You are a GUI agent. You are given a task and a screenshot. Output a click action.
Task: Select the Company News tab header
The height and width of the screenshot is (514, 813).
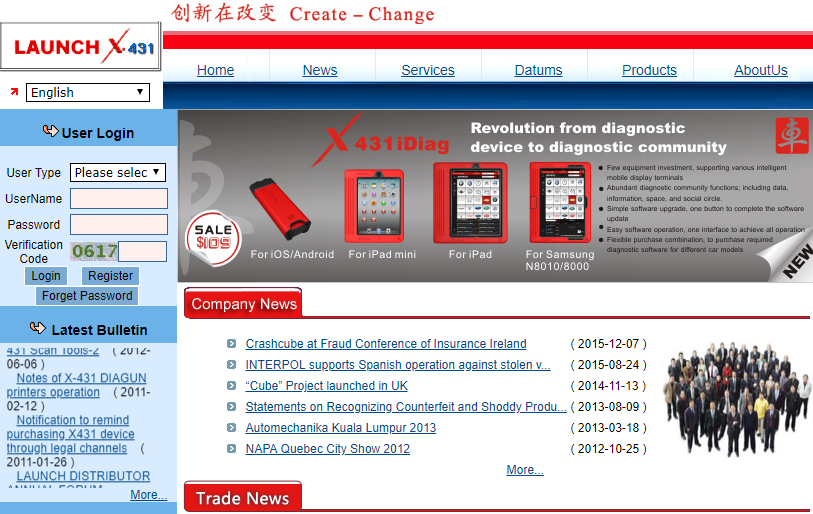243,303
